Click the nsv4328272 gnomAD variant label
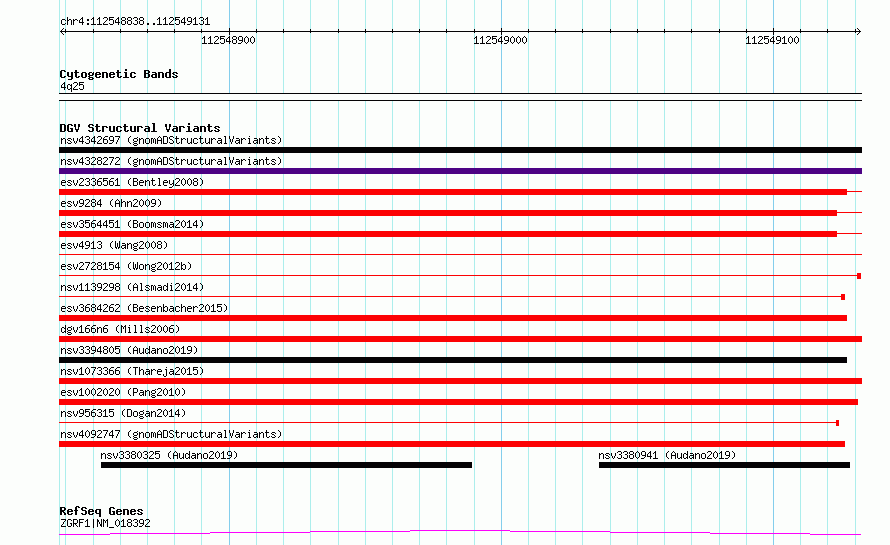890x545 pixels. (x=171, y=161)
